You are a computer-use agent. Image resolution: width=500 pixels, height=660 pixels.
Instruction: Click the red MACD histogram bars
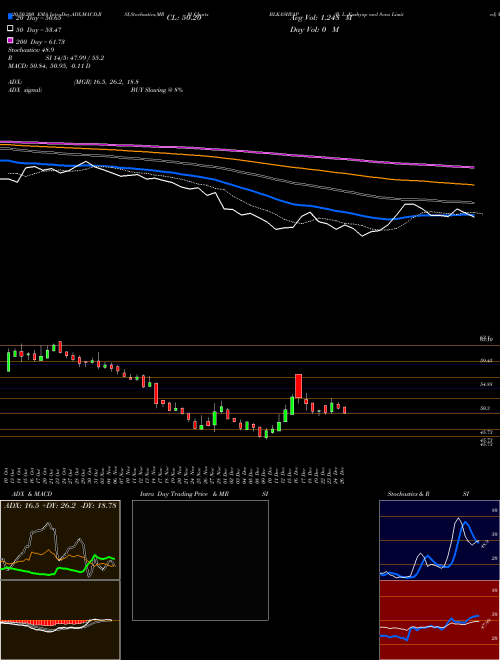click(x=44, y=623)
